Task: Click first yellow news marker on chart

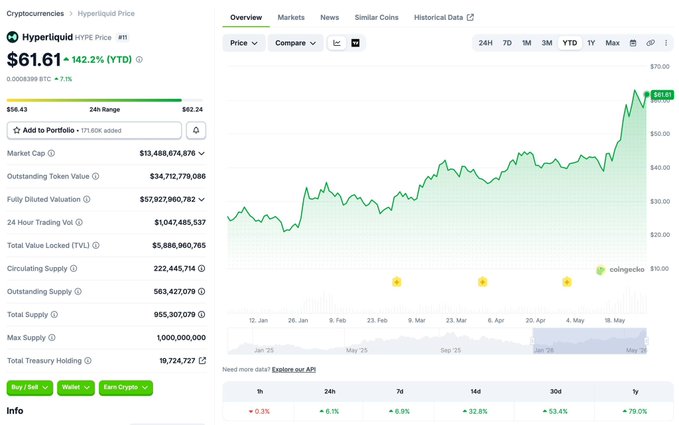Action: pyautogui.click(x=397, y=282)
